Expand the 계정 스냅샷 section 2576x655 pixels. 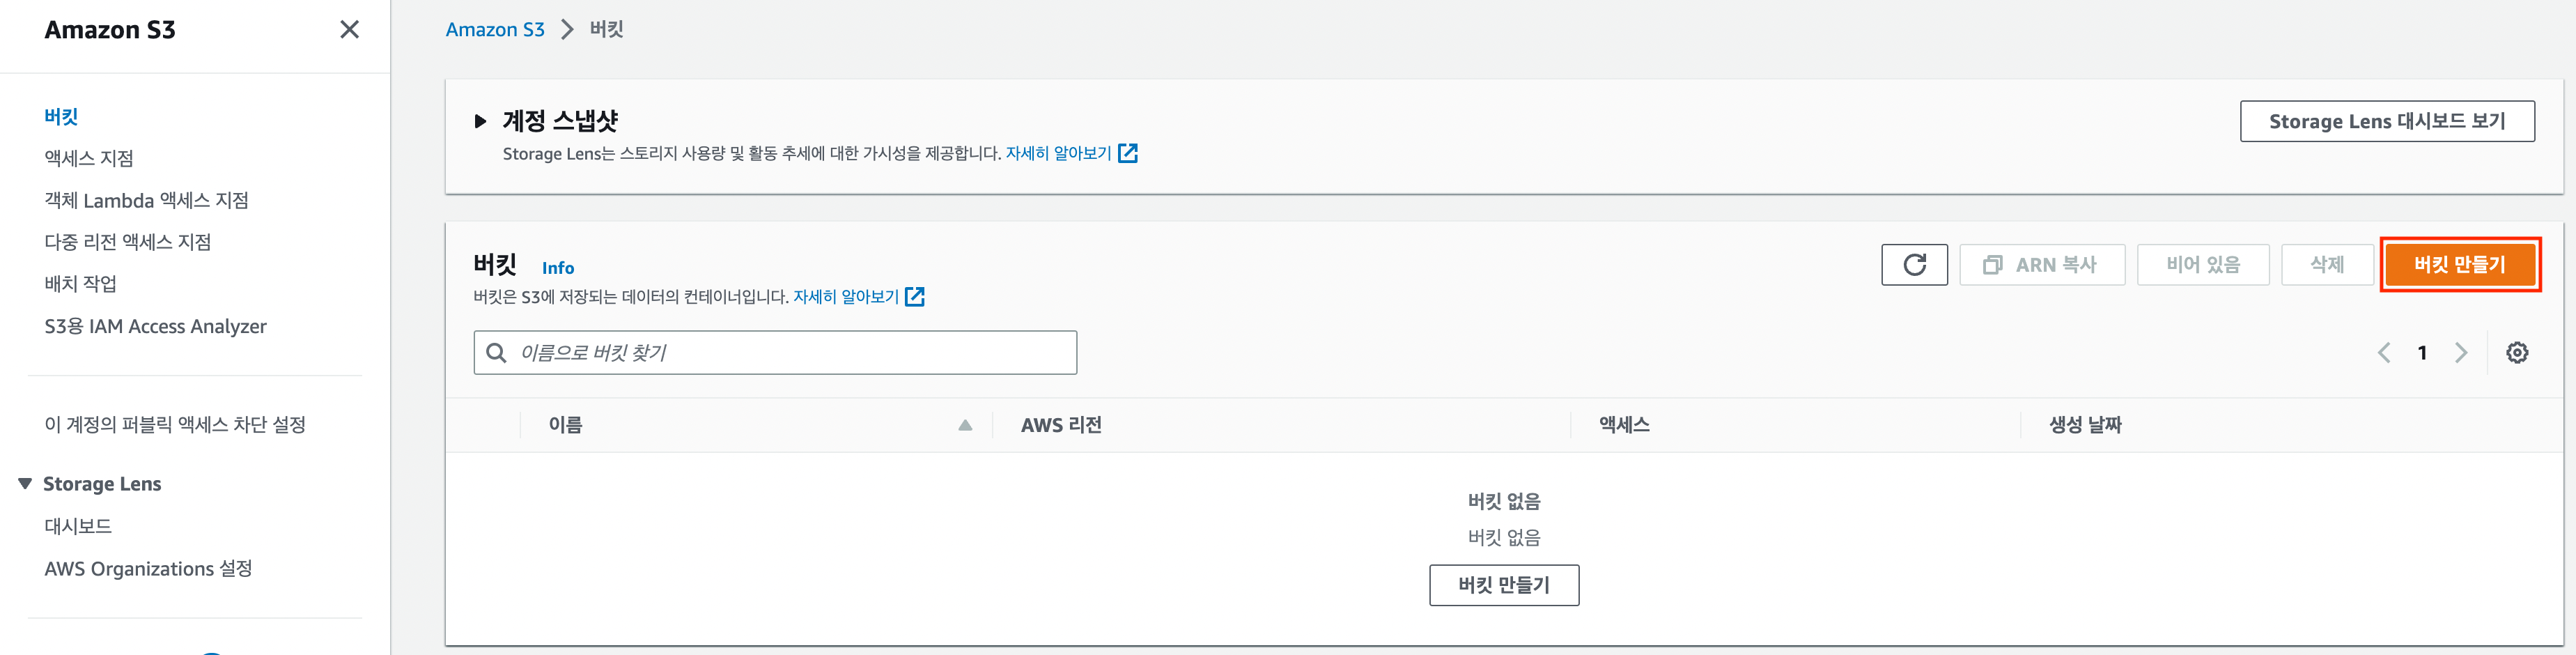480,122
